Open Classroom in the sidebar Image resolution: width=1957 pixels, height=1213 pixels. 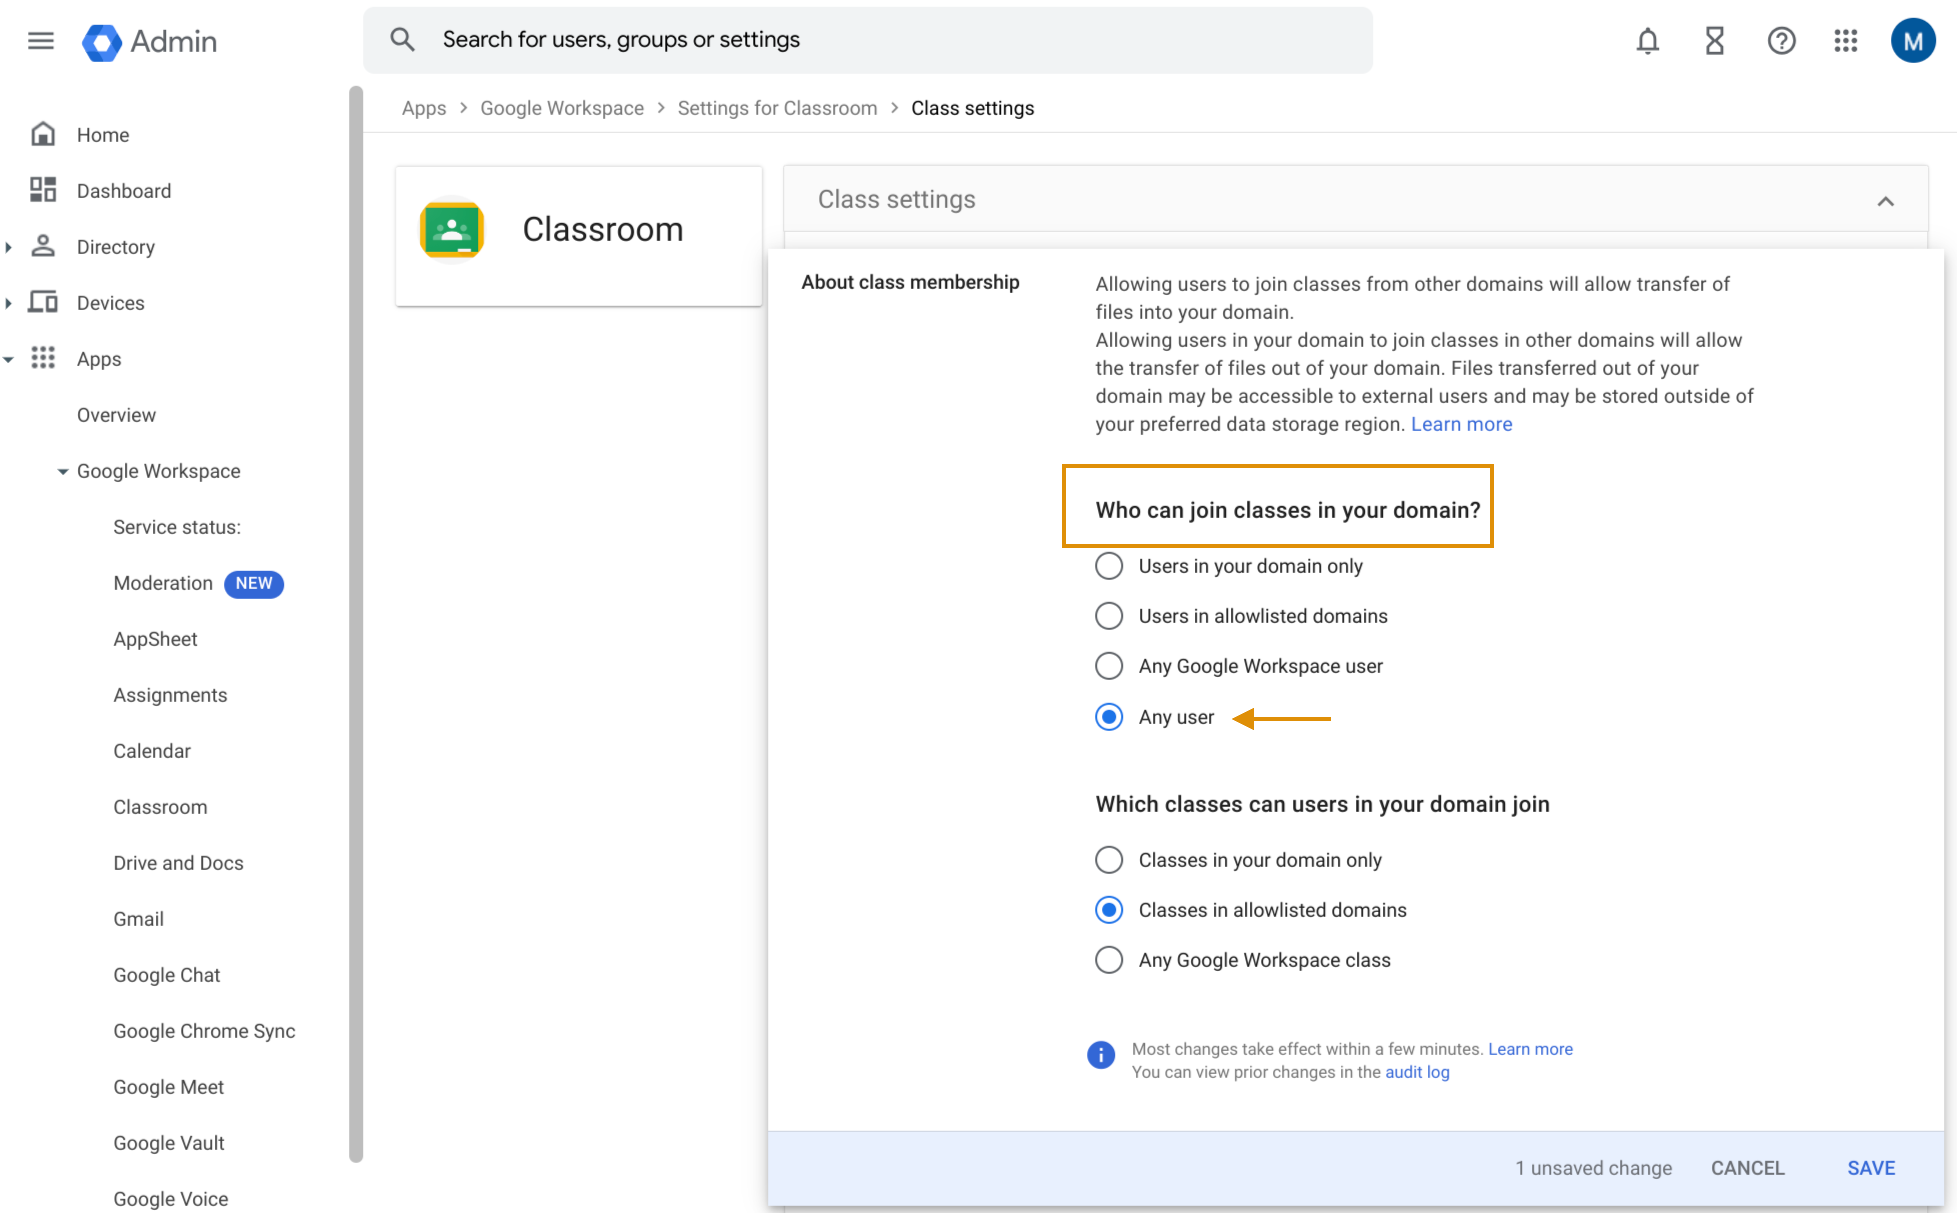tap(160, 807)
